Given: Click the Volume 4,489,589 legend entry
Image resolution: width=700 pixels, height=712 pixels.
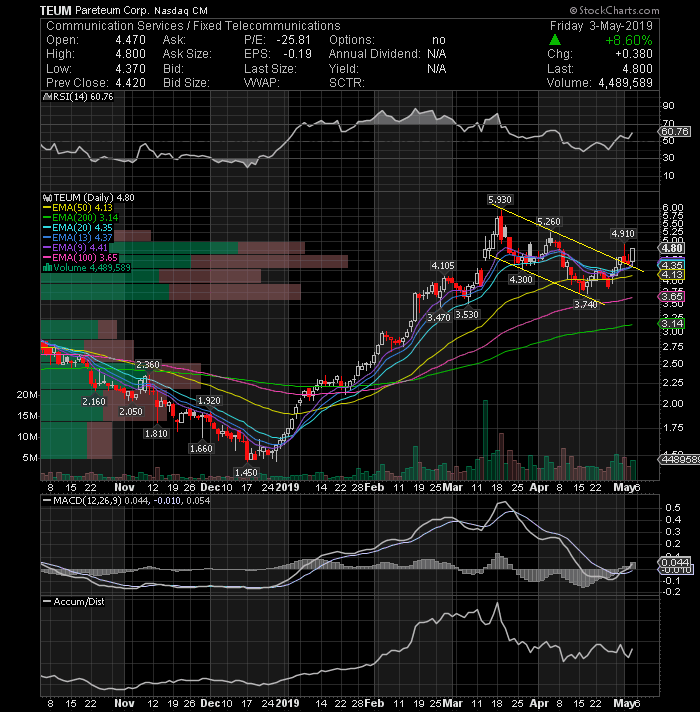Looking at the screenshot, I should 92,267.
